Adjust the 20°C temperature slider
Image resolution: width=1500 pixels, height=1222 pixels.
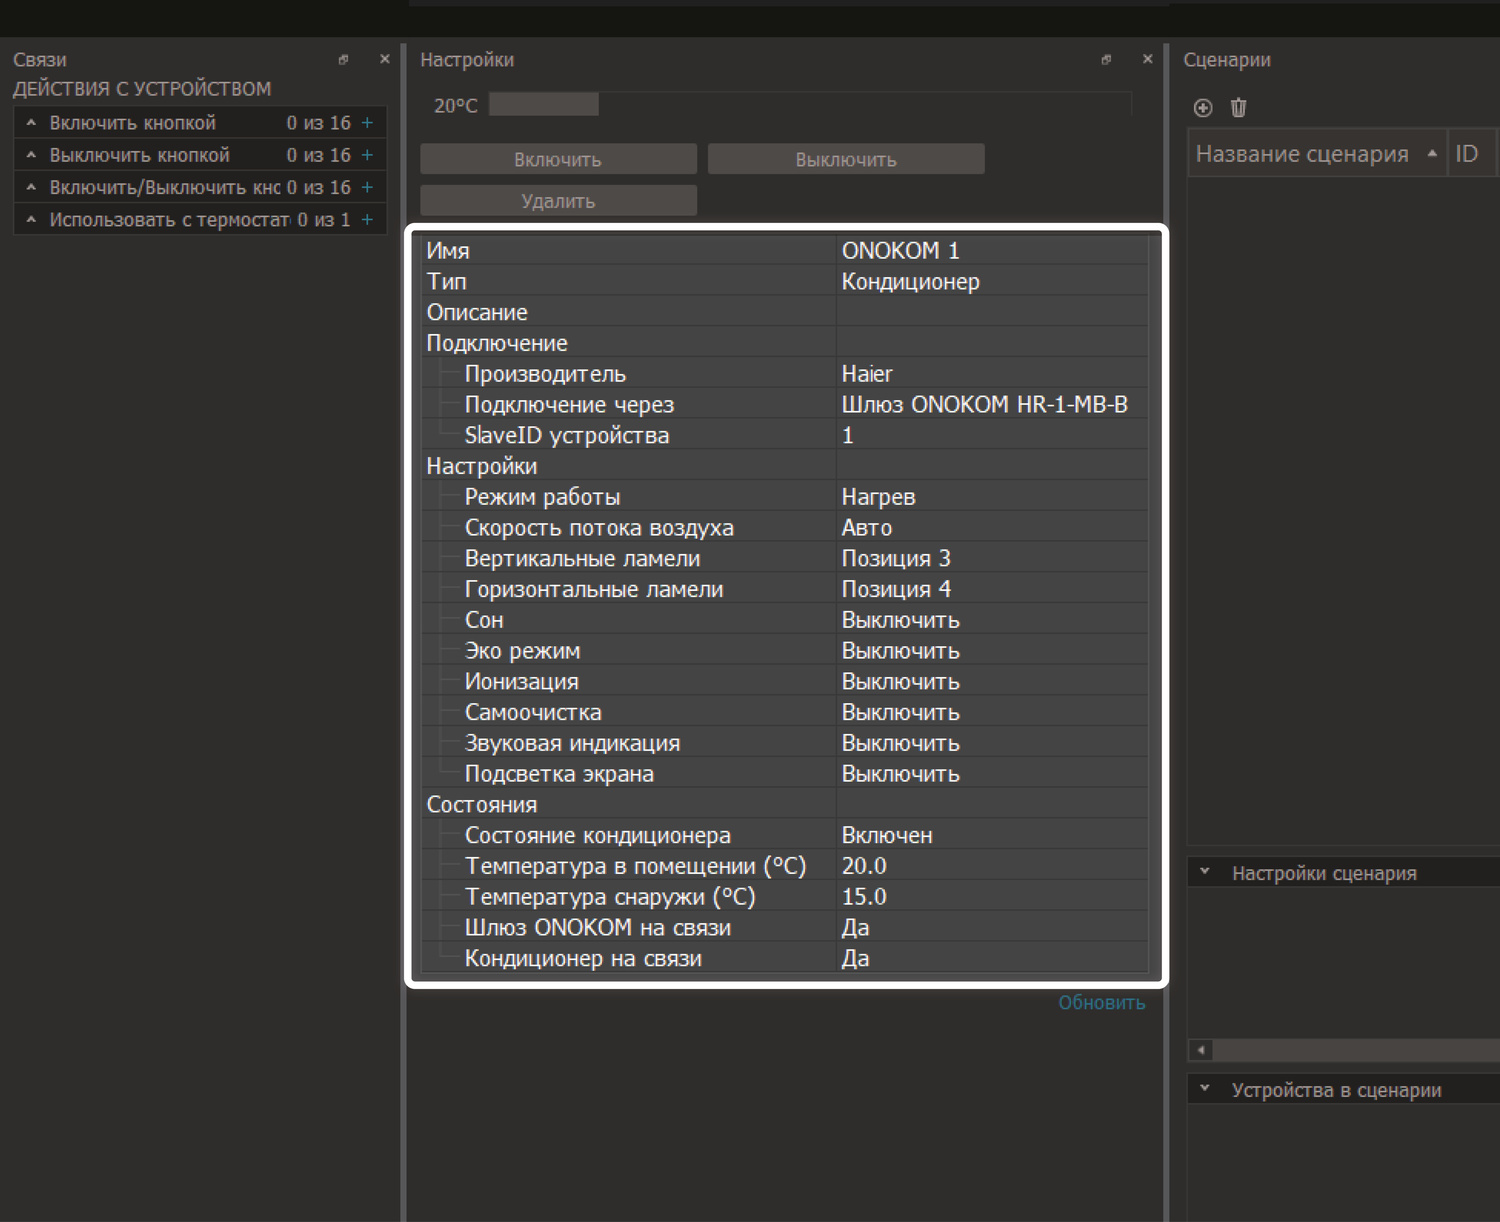pos(544,105)
